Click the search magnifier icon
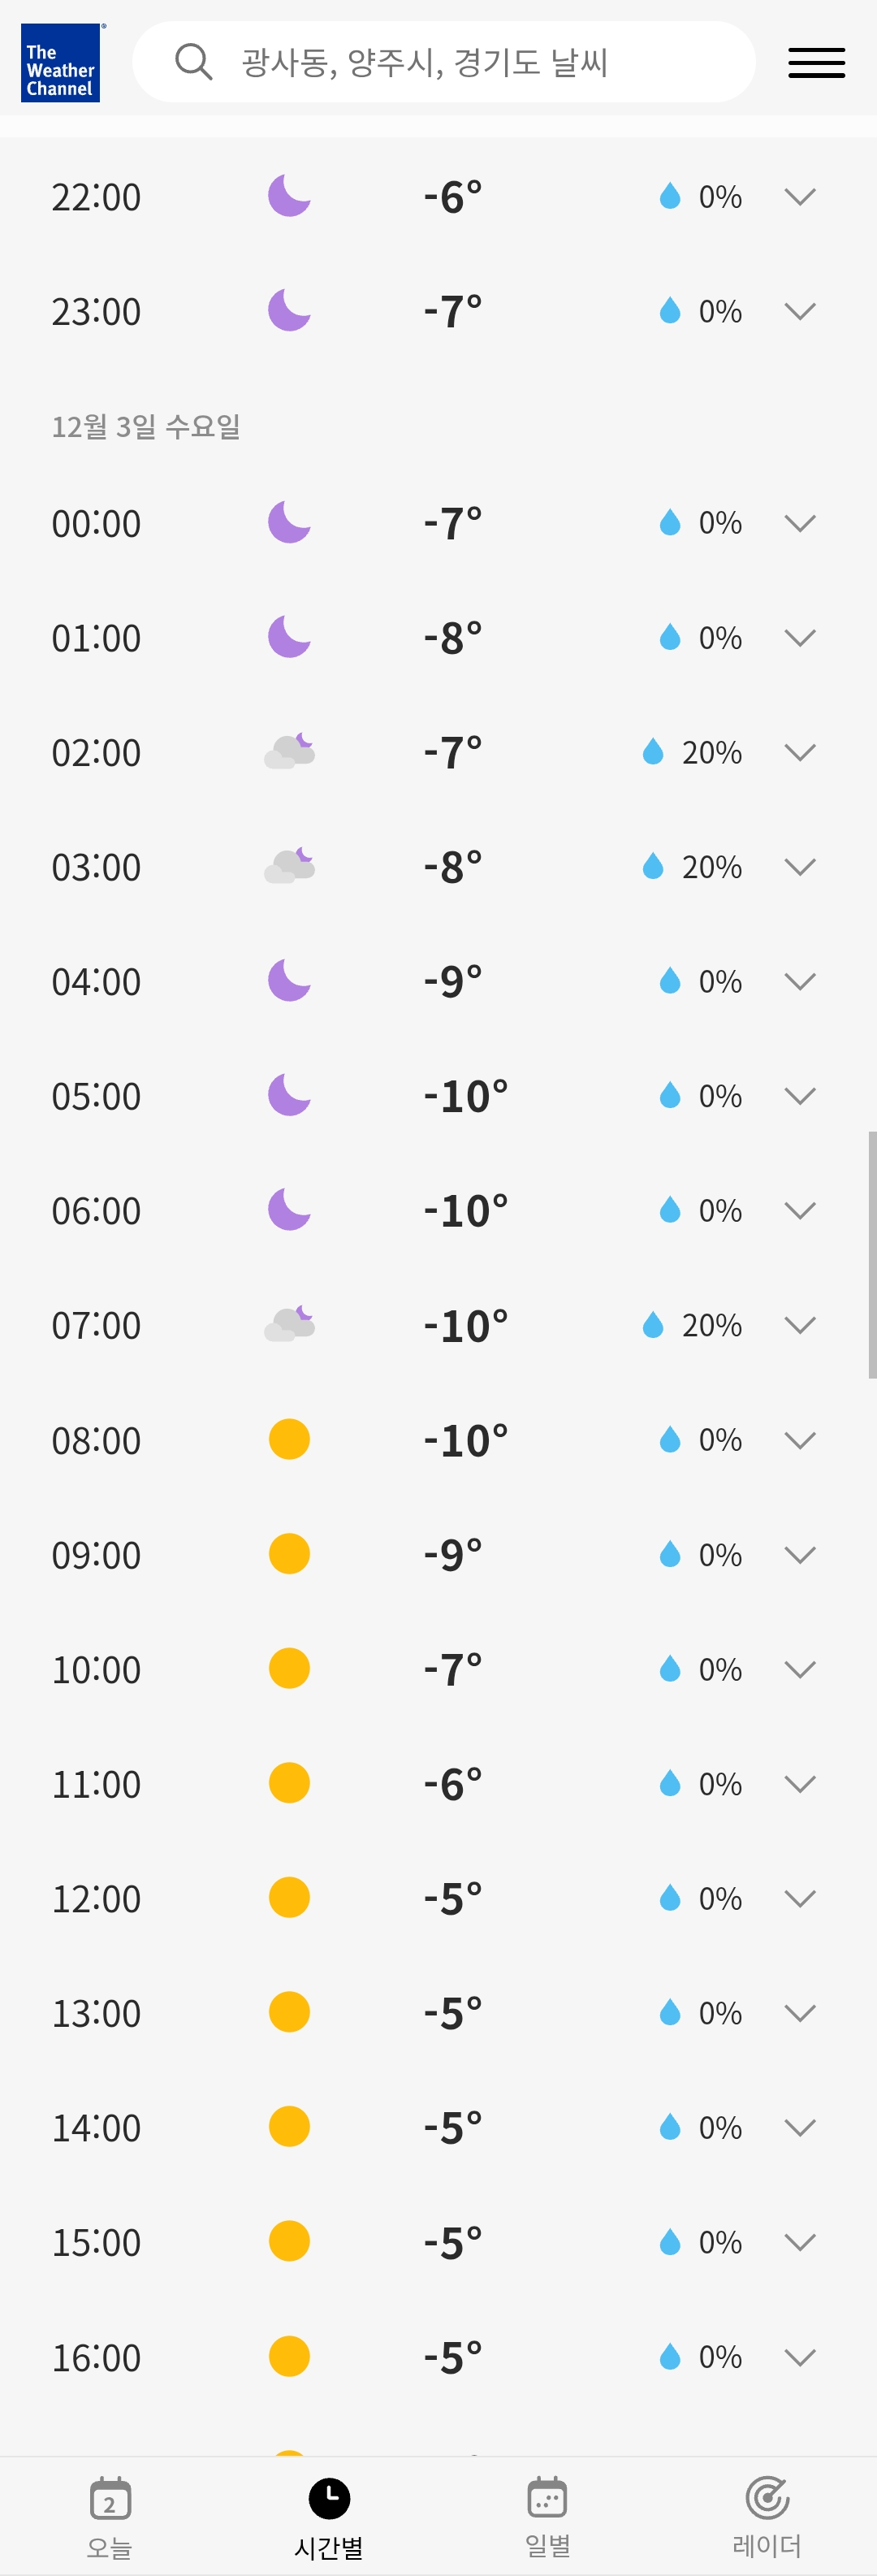Viewport: 877px width, 2576px height. coord(193,62)
